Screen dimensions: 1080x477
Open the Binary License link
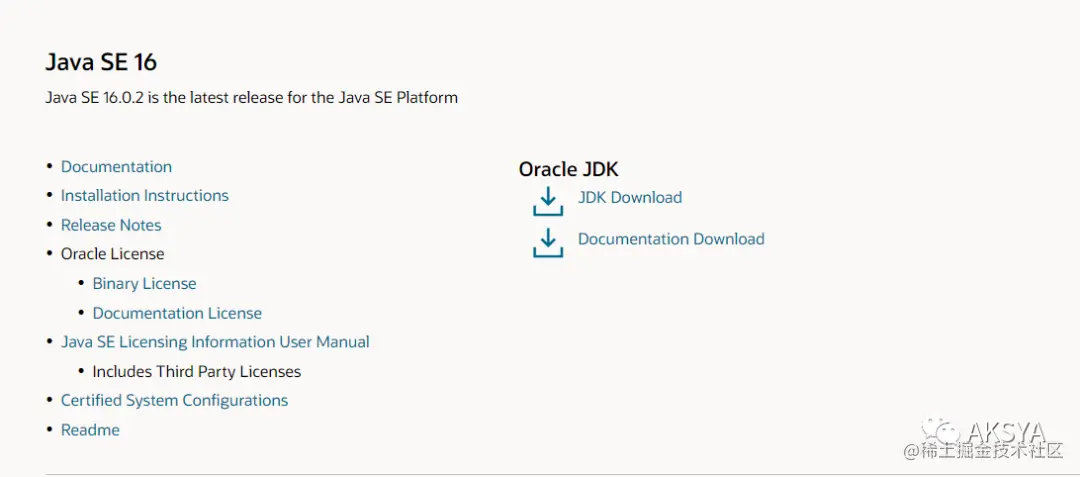144,284
